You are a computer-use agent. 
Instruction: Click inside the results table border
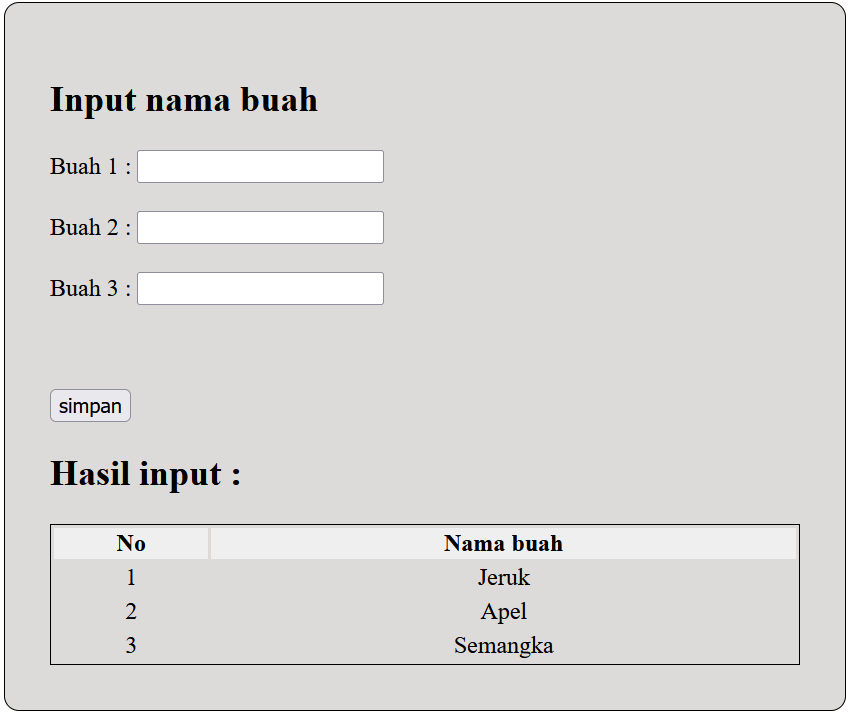point(425,592)
